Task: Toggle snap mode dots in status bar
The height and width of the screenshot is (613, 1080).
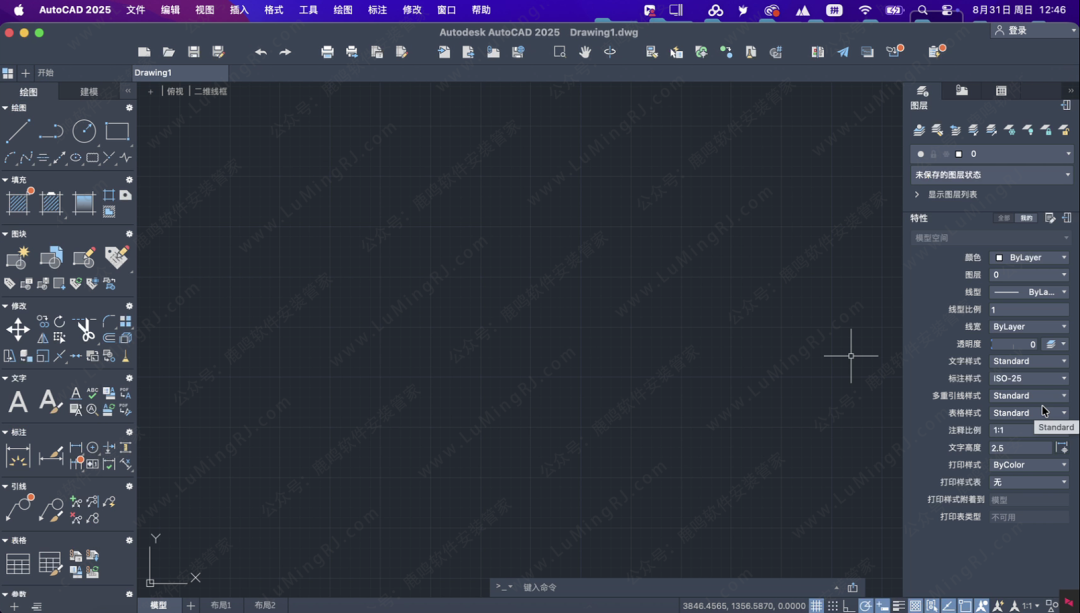Action: click(832, 606)
